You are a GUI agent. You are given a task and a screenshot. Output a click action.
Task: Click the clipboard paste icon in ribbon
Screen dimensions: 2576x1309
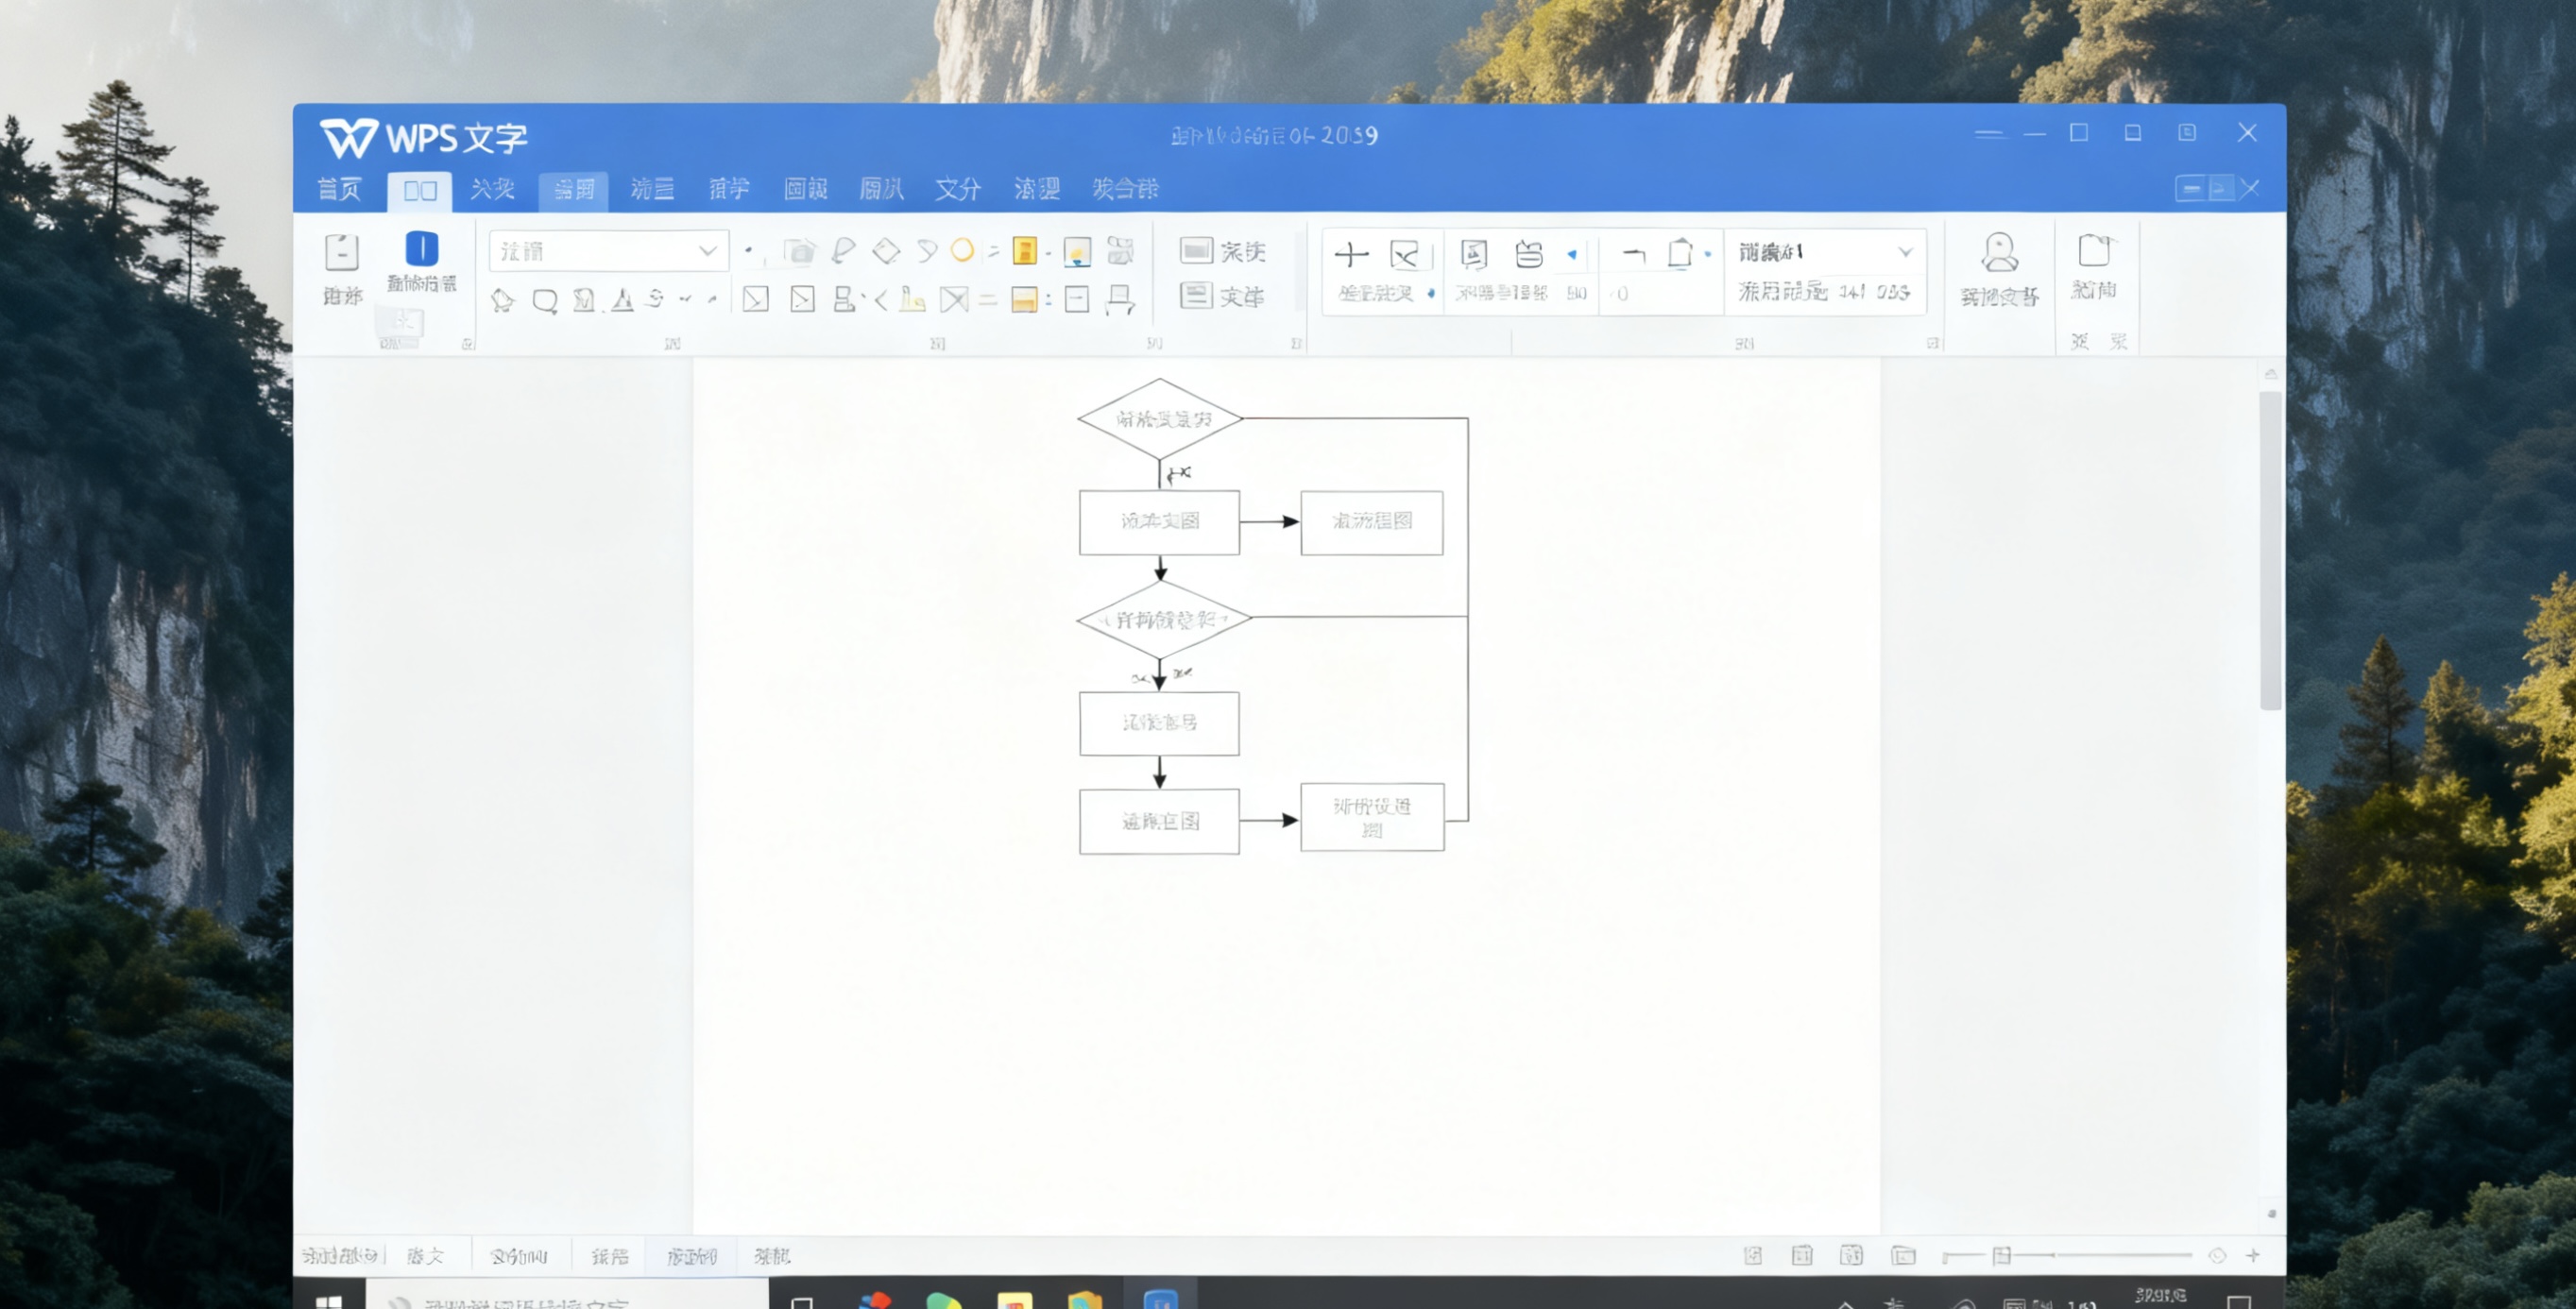[x=341, y=252]
